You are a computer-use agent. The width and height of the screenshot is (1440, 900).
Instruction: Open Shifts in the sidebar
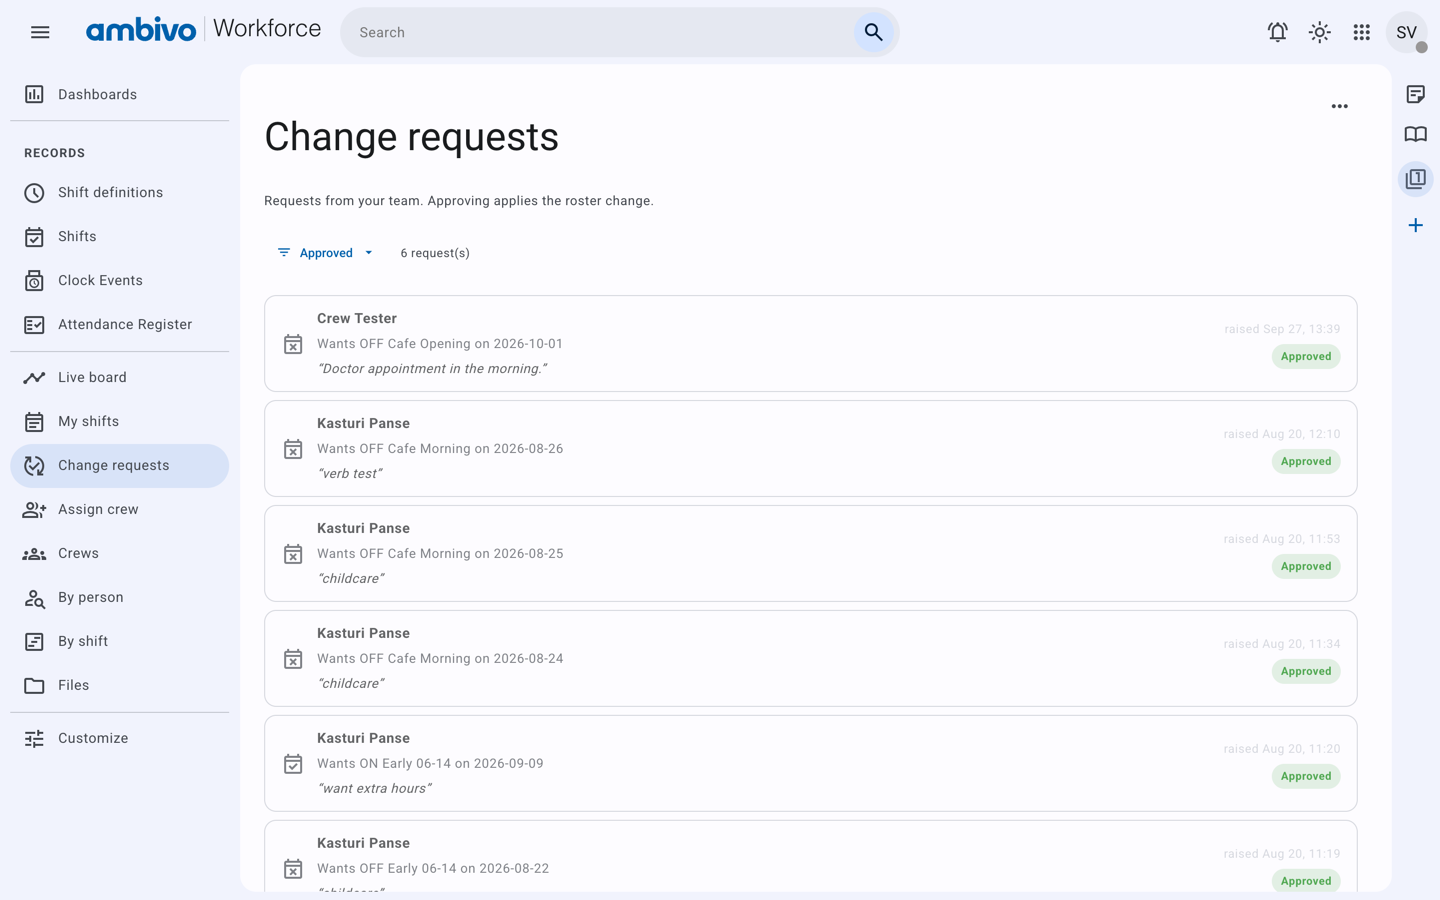[119, 236]
